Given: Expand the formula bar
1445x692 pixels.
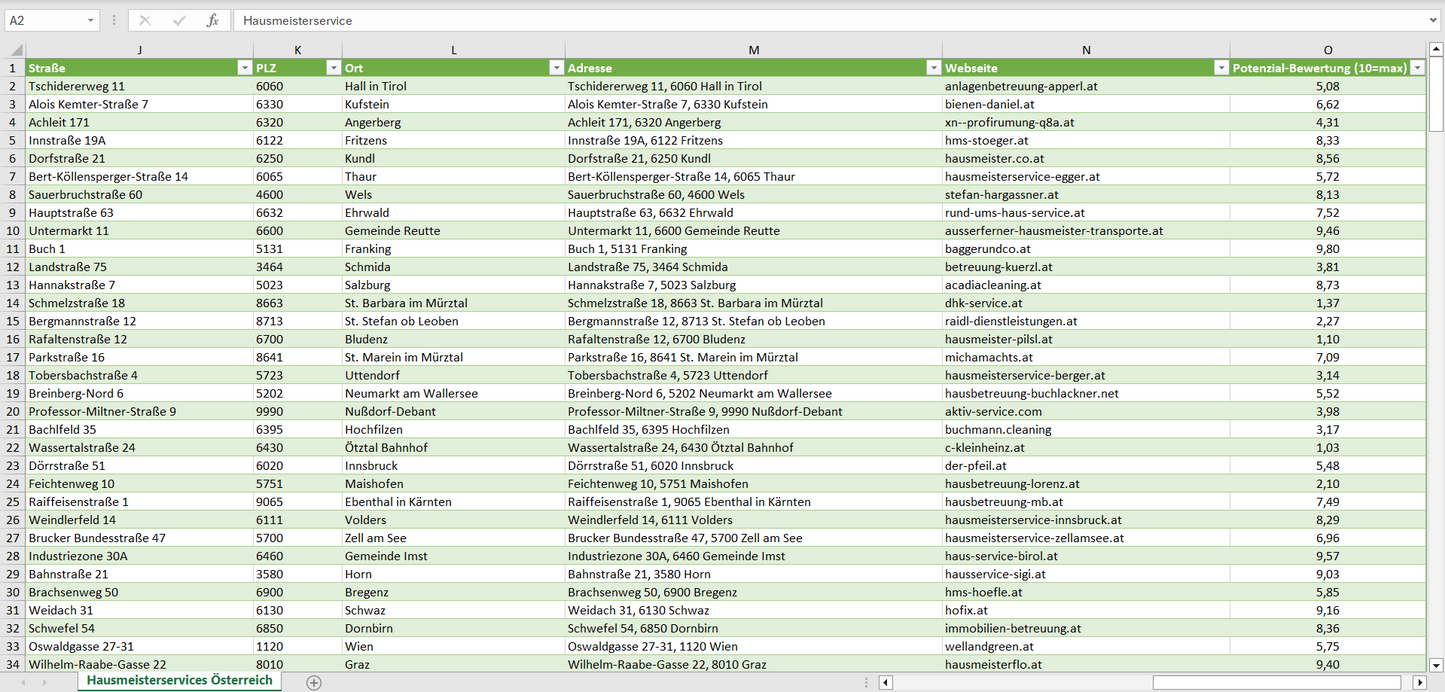Looking at the screenshot, I should click(x=1435, y=20).
